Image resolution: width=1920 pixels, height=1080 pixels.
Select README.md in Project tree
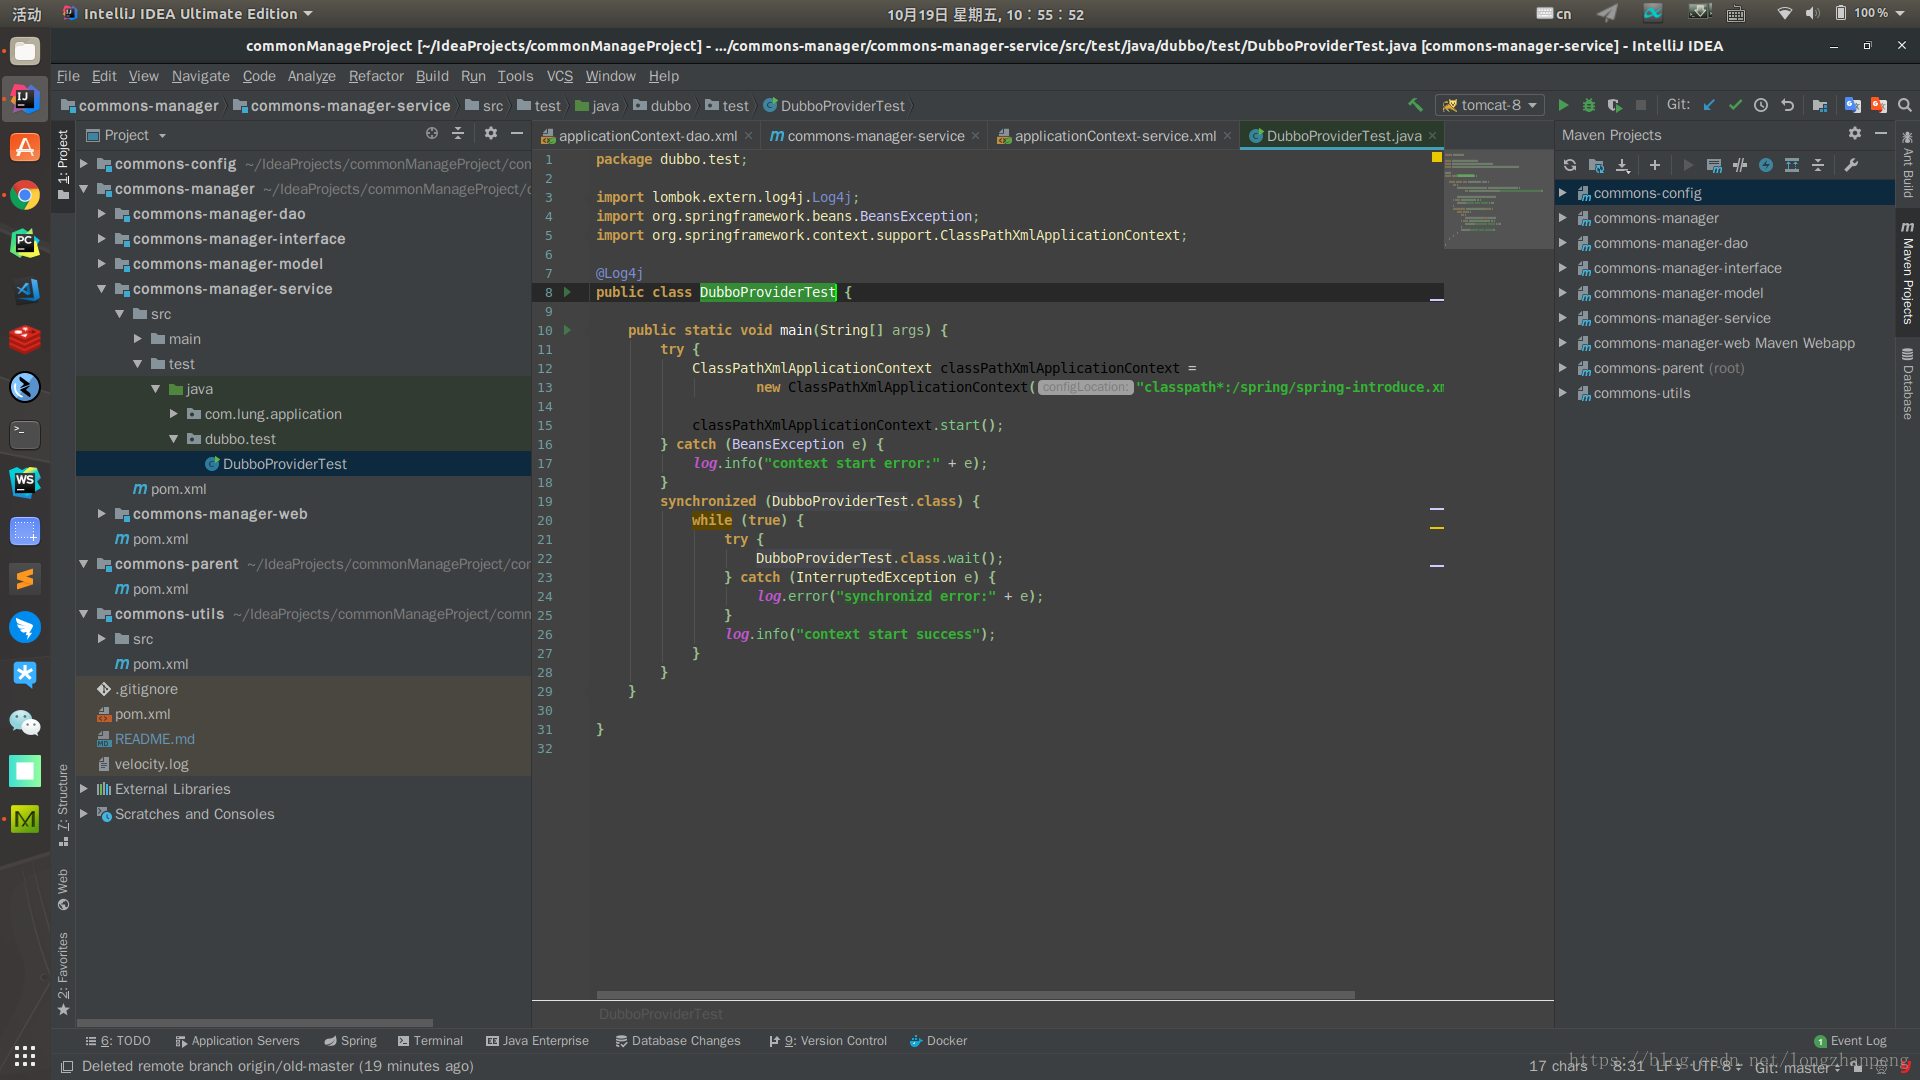tap(154, 739)
